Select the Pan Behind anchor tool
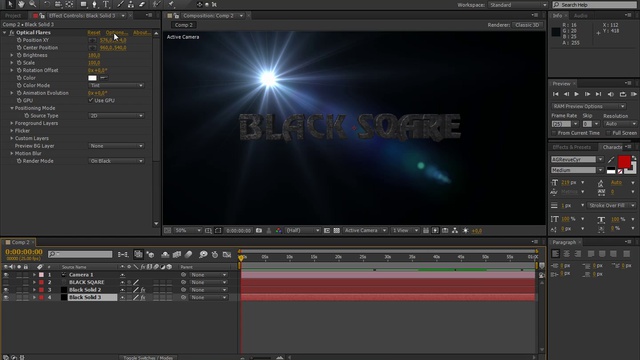The height and width of the screenshot is (360, 640). pyautogui.click(x=69, y=4)
